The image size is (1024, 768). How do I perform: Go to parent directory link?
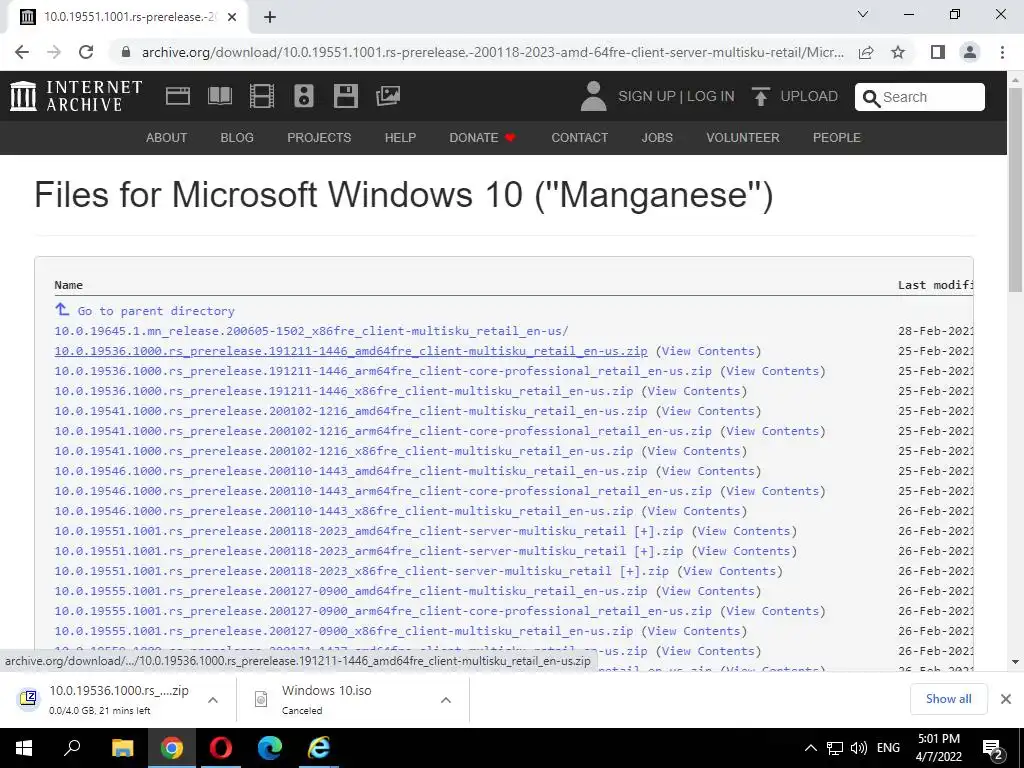point(155,311)
